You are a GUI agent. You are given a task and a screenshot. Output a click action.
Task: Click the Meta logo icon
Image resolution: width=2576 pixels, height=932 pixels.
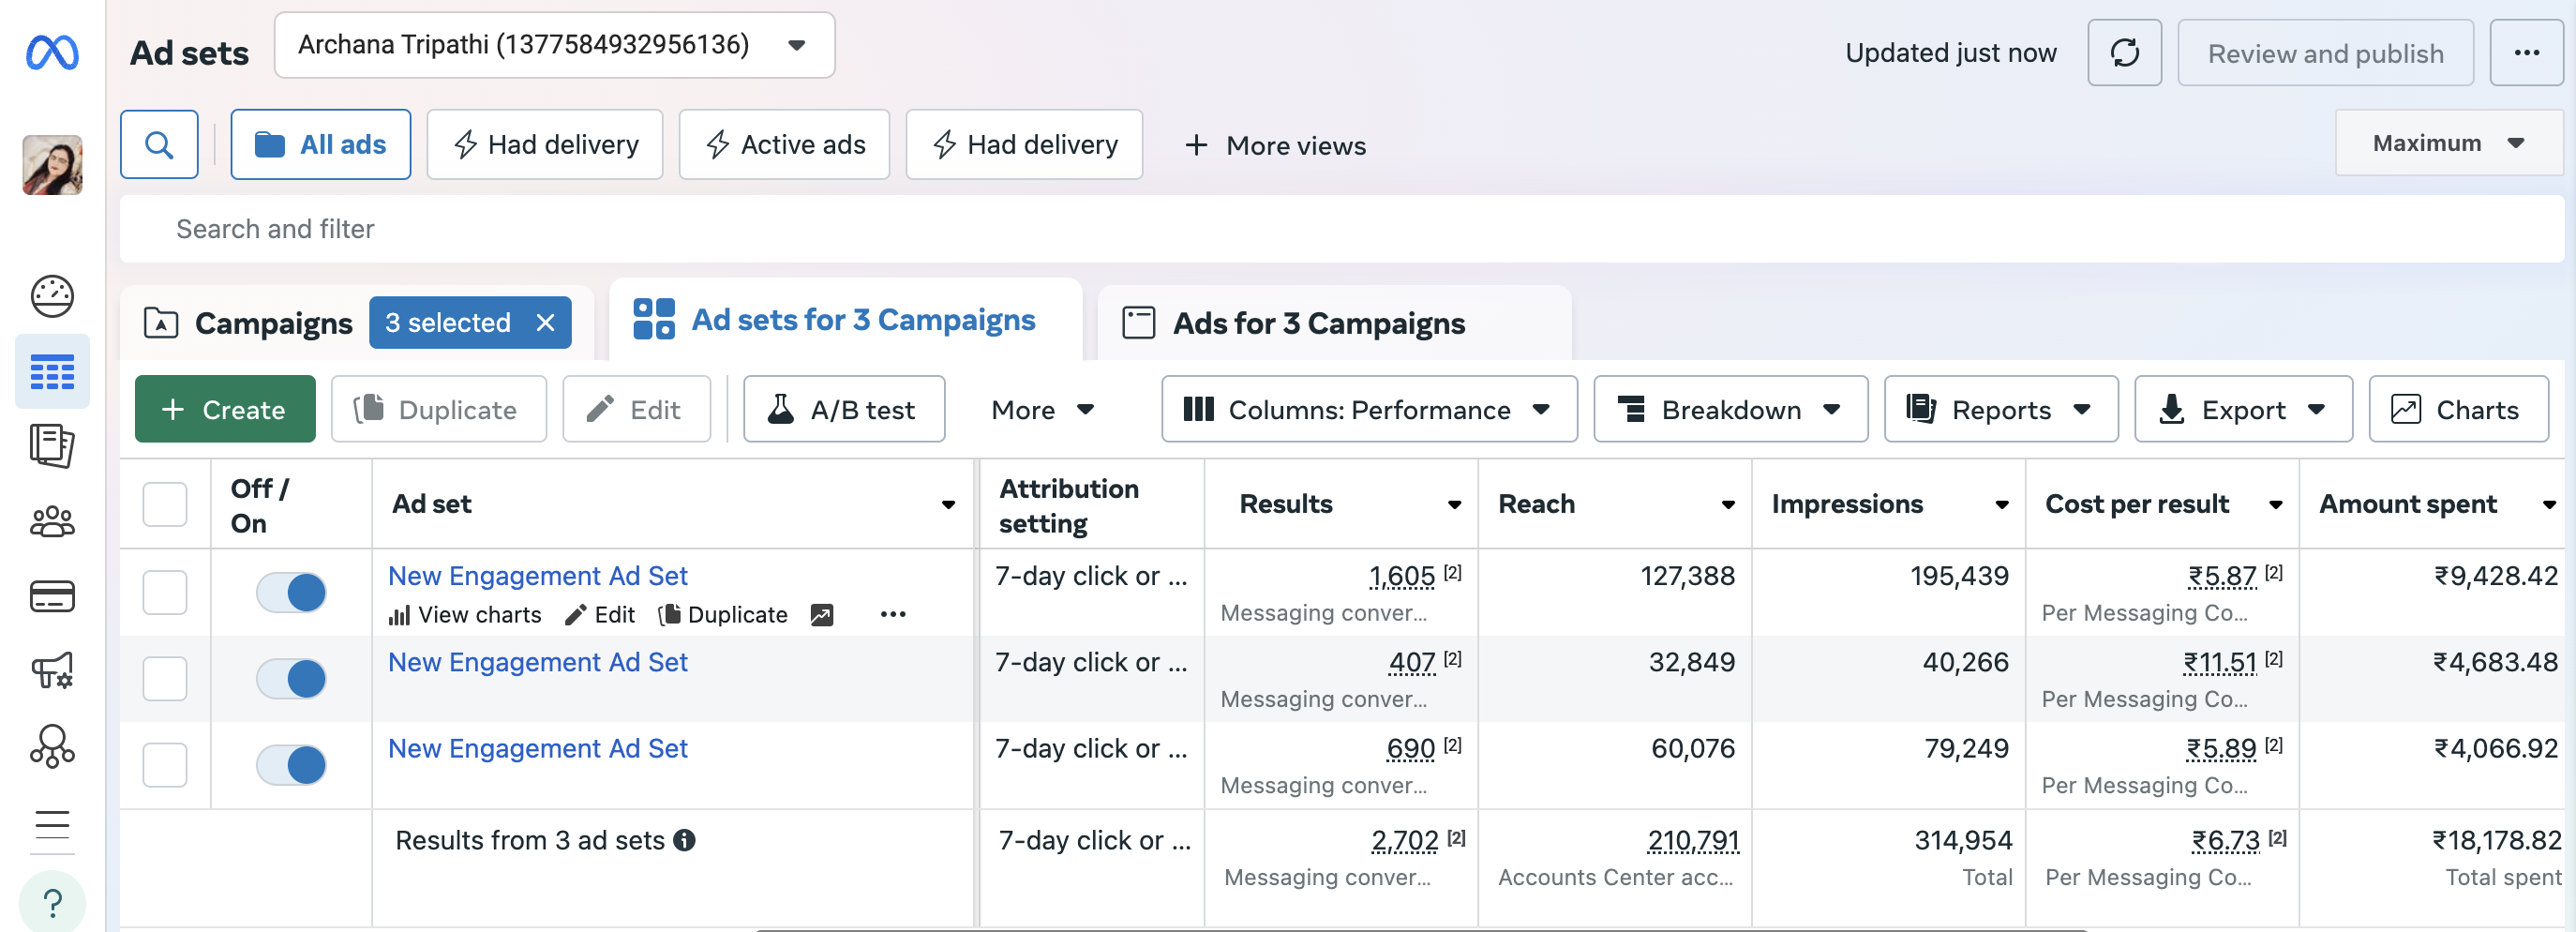pos(52,52)
